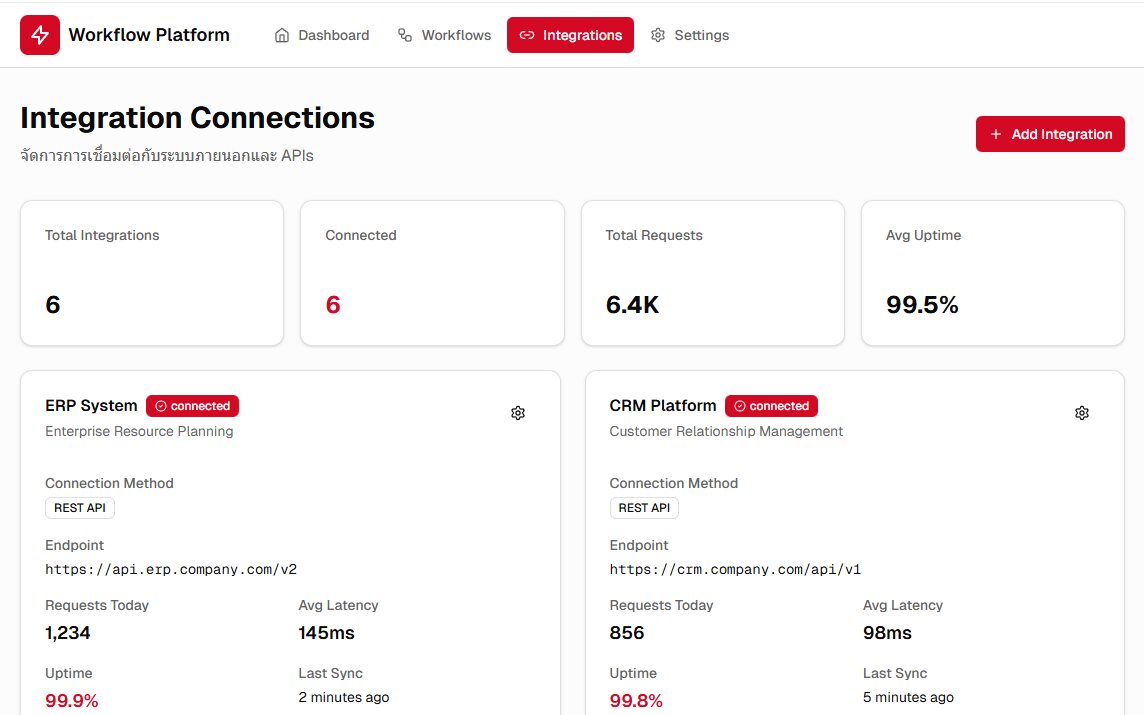Open the Total Requests stat card
Screen dimensions: 1144x715
point(713,273)
